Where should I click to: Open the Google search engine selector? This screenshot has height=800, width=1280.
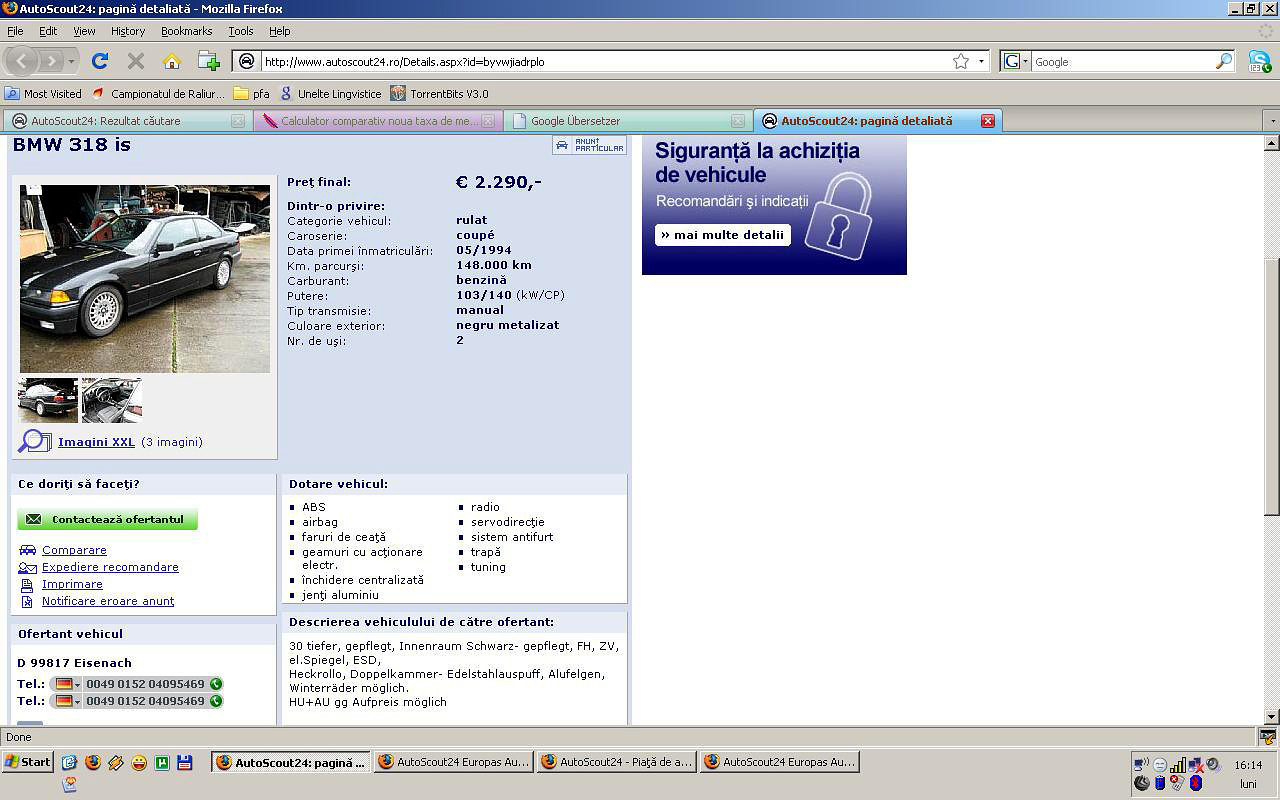pos(1015,61)
